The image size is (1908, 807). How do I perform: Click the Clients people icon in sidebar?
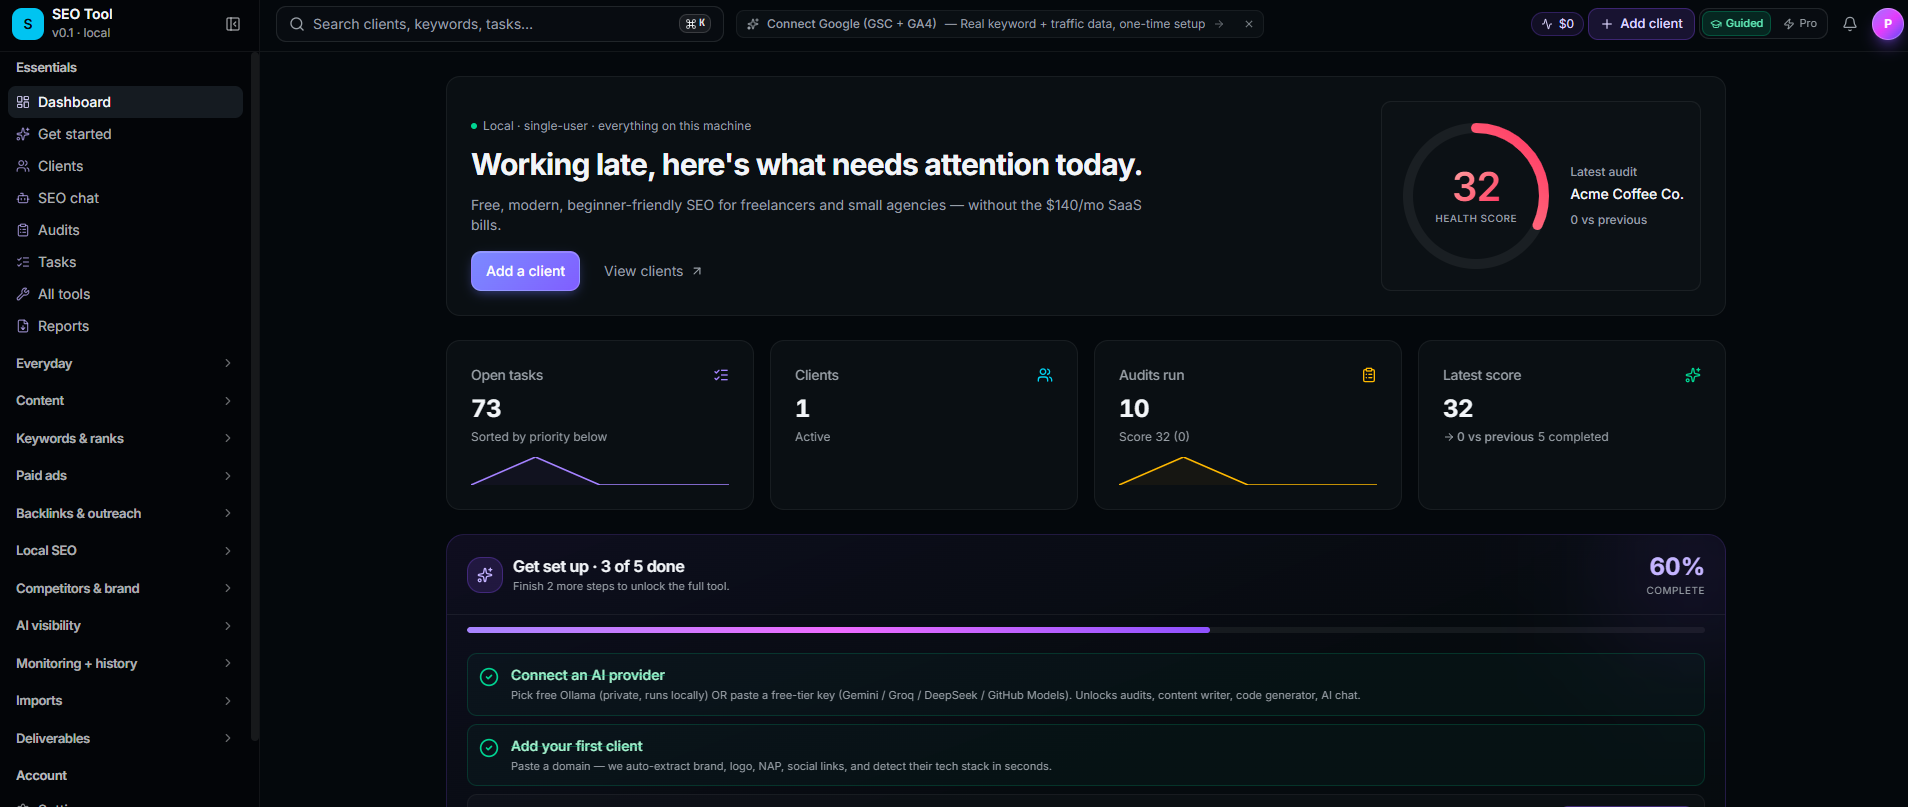(x=23, y=166)
